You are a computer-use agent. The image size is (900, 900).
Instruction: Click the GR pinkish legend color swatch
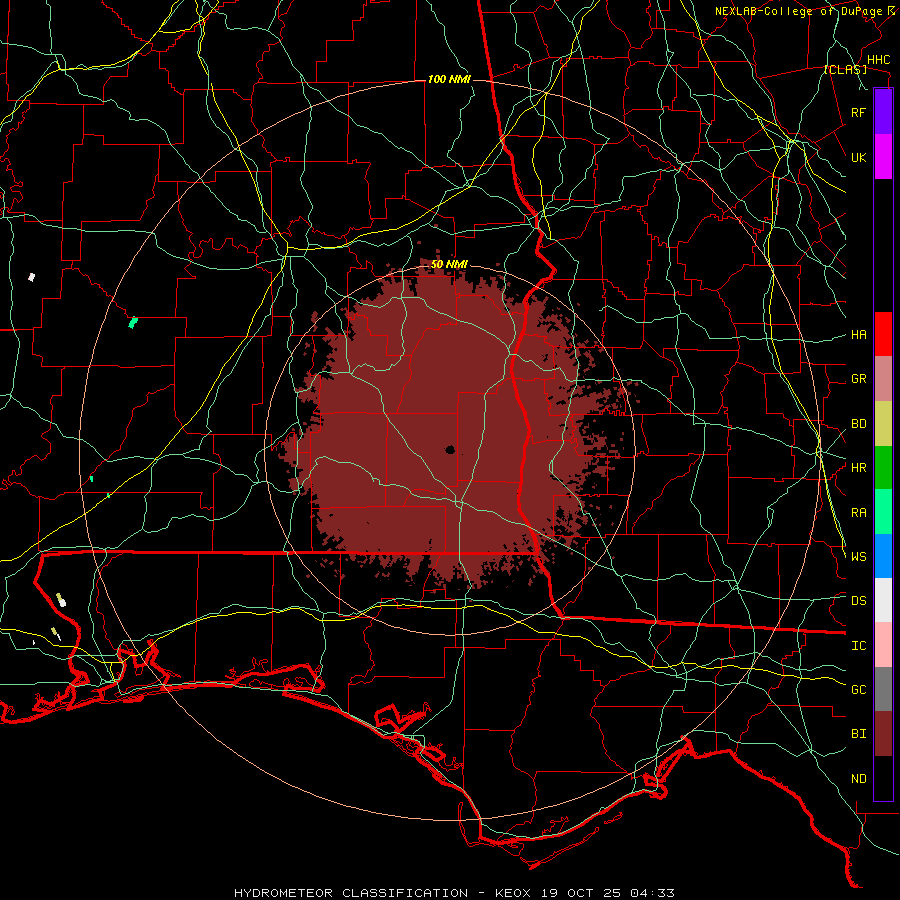[x=883, y=379]
